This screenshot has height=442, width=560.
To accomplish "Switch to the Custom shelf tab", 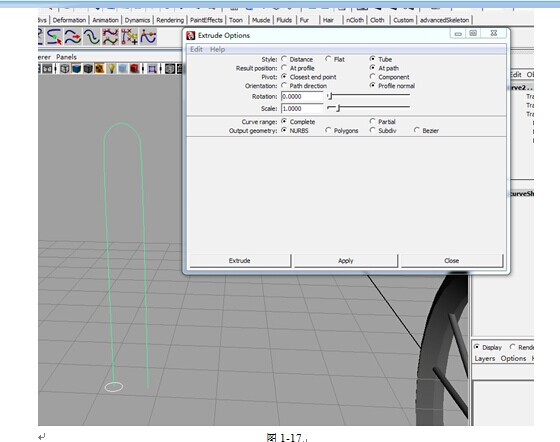I will [x=403, y=20].
